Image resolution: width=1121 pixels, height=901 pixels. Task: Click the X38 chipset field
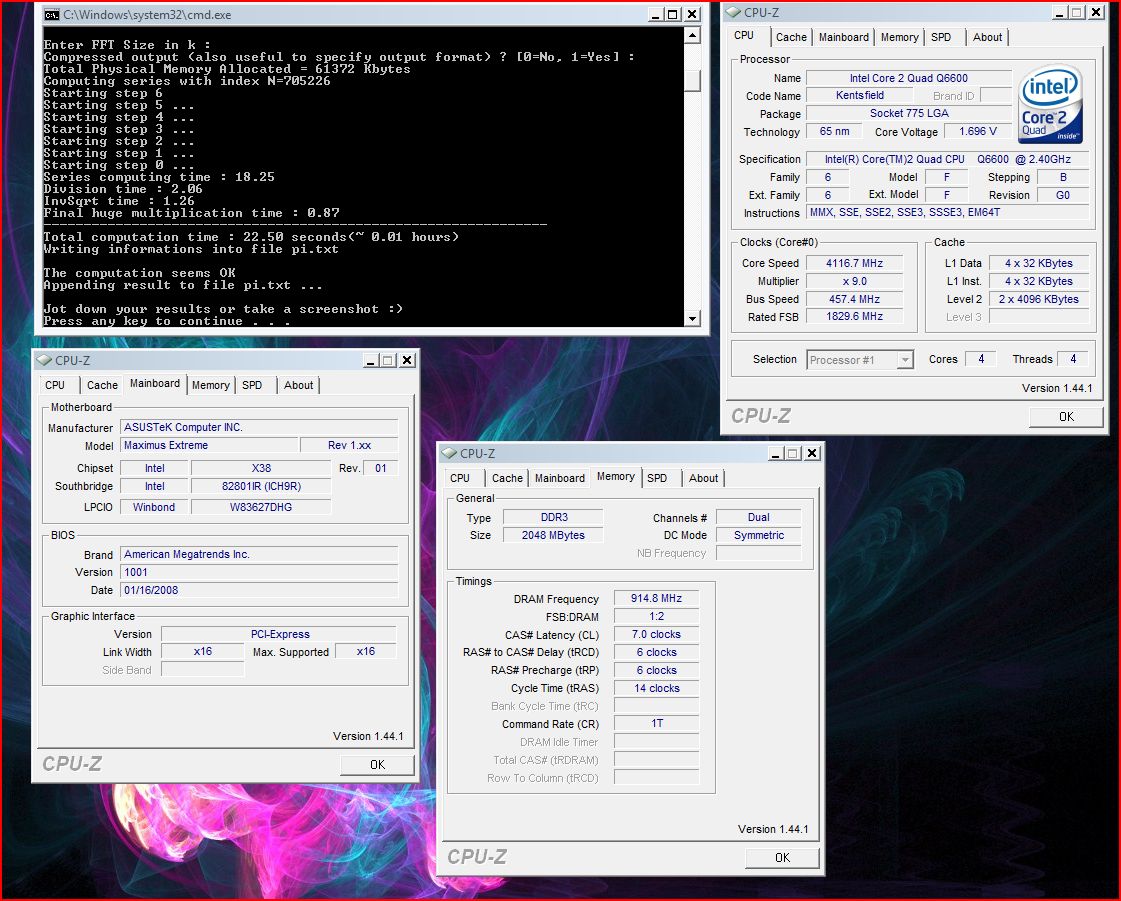261,468
